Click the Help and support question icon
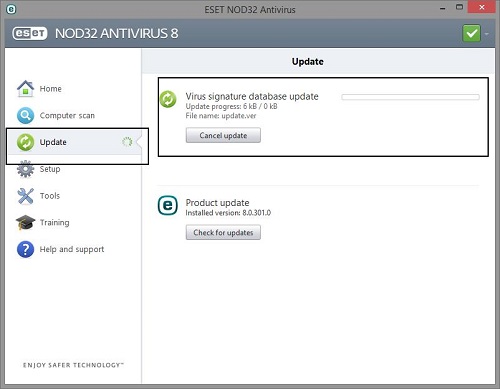The image size is (500, 389). tap(25, 249)
